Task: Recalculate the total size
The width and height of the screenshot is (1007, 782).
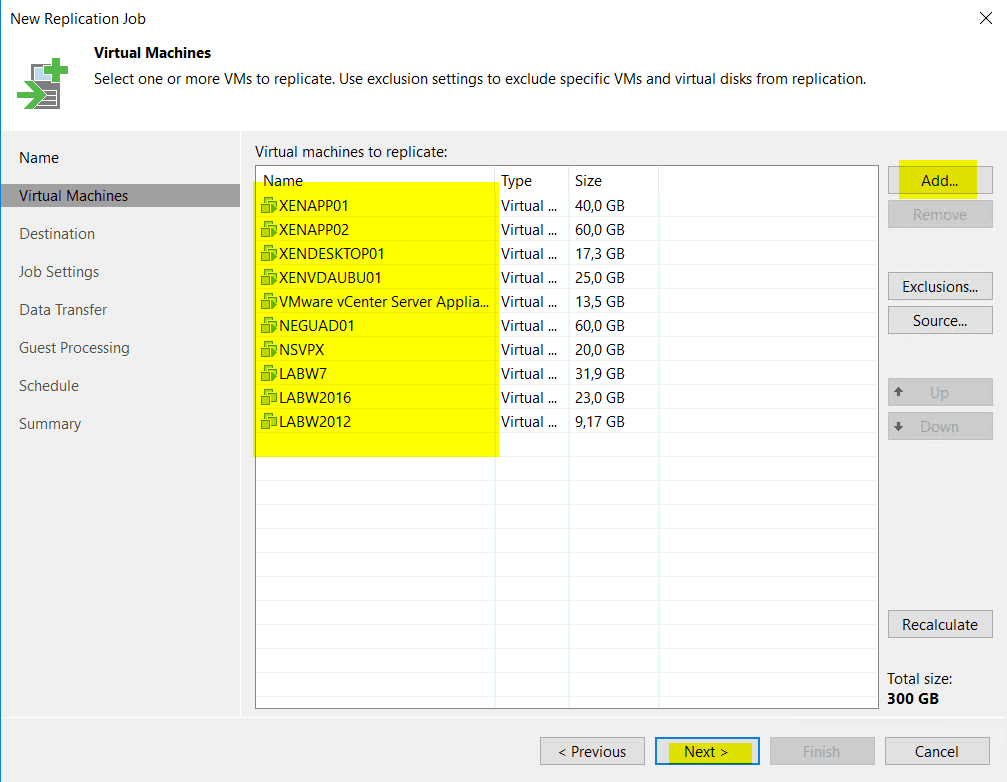Action: pyautogui.click(x=939, y=623)
